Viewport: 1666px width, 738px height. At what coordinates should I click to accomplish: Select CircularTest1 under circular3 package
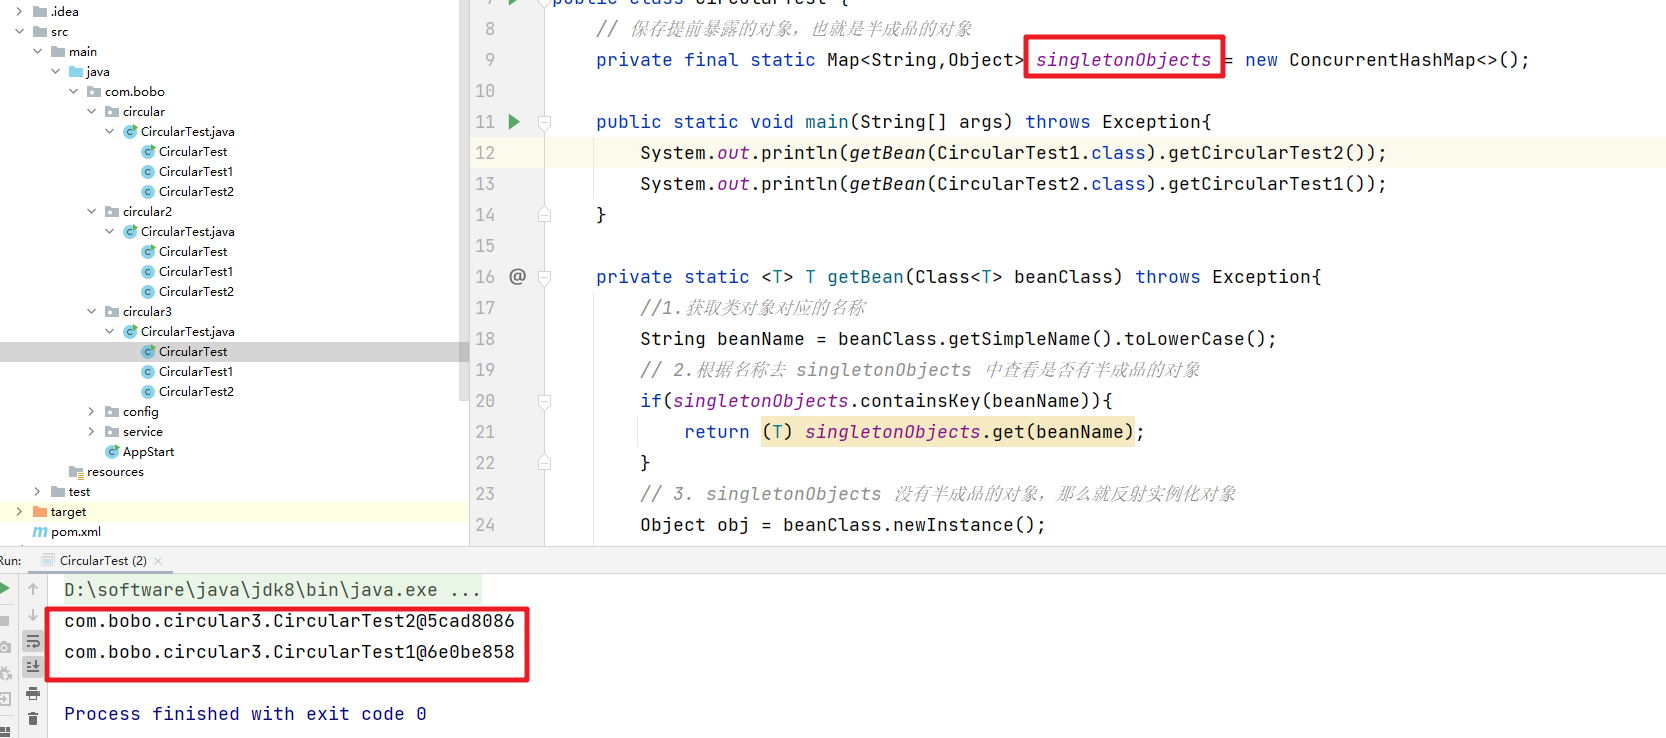196,372
